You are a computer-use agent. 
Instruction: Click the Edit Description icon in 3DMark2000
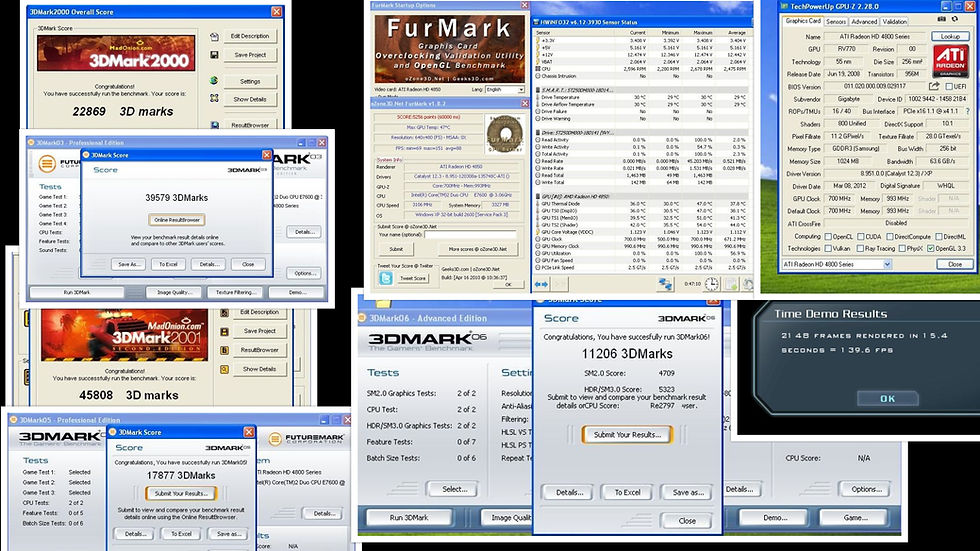(214, 37)
